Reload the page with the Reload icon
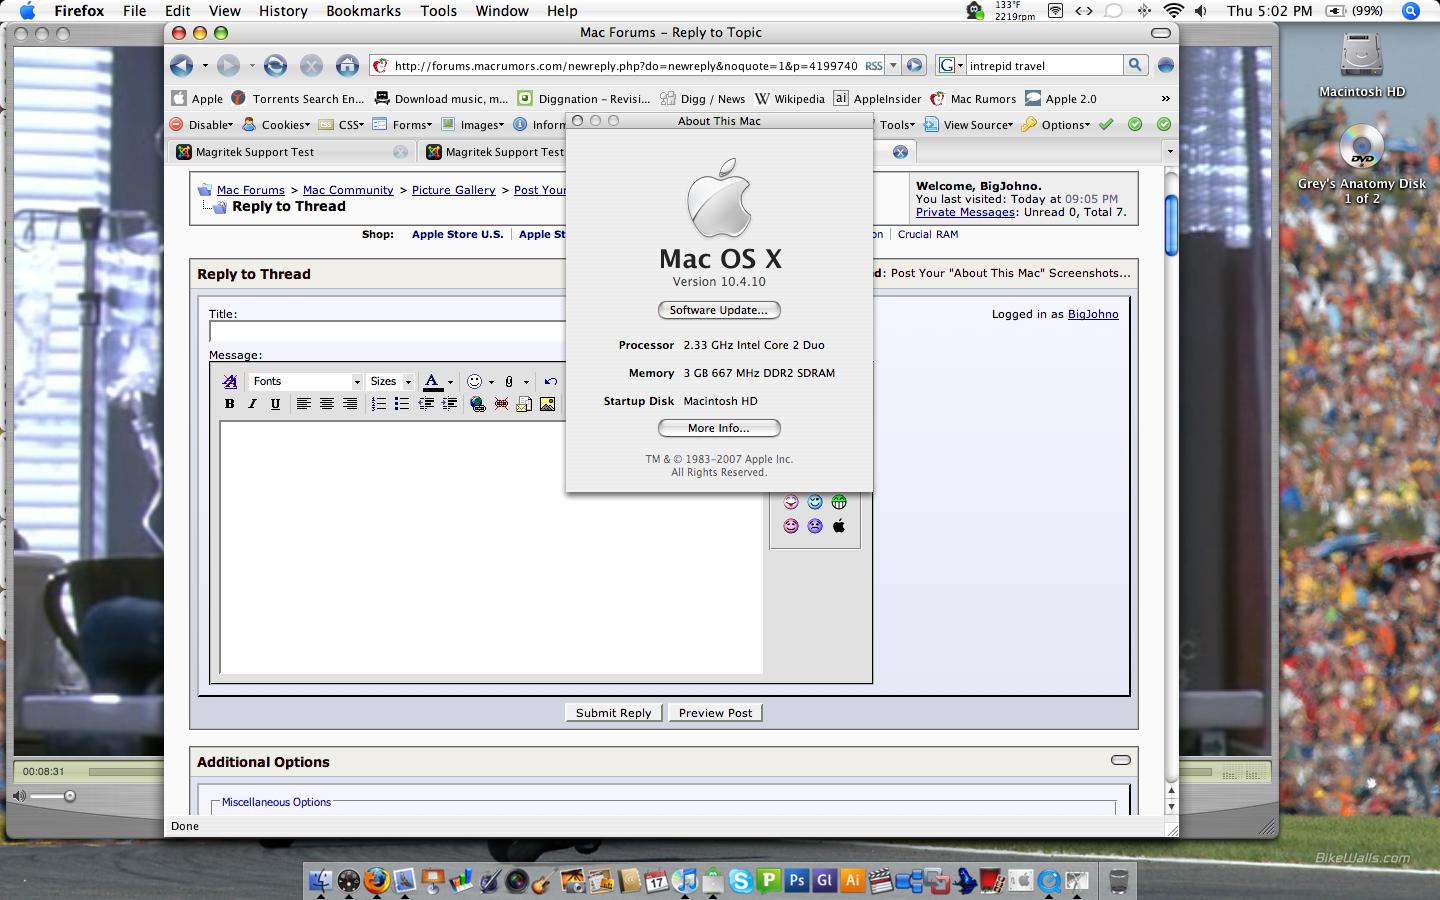Image resolution: width=1440 pixels, height=900 pixels. pos(275,66)
